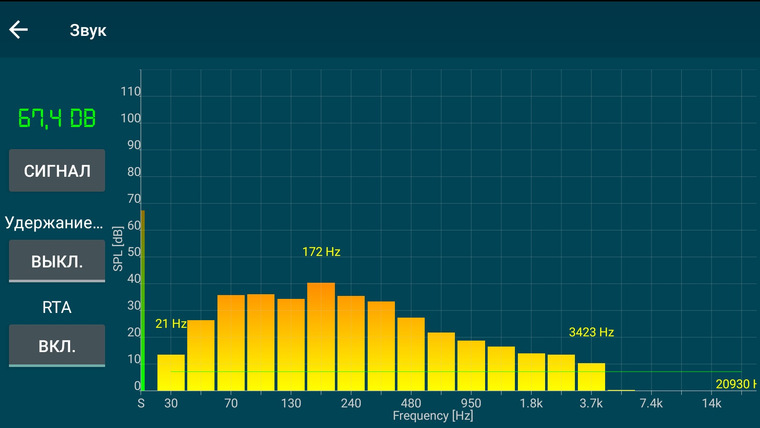This screenshot has width=760, height=428.
Task: Click the 20930 Hz marker label
Action: point(737,384)
